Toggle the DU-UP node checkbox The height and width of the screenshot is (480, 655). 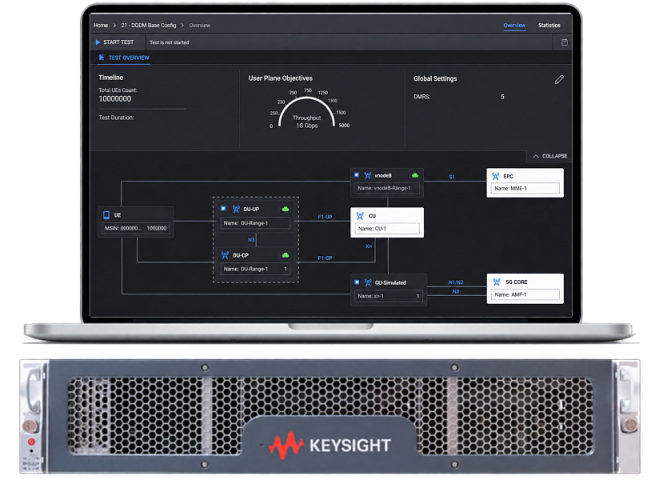(x=223, y=208)
